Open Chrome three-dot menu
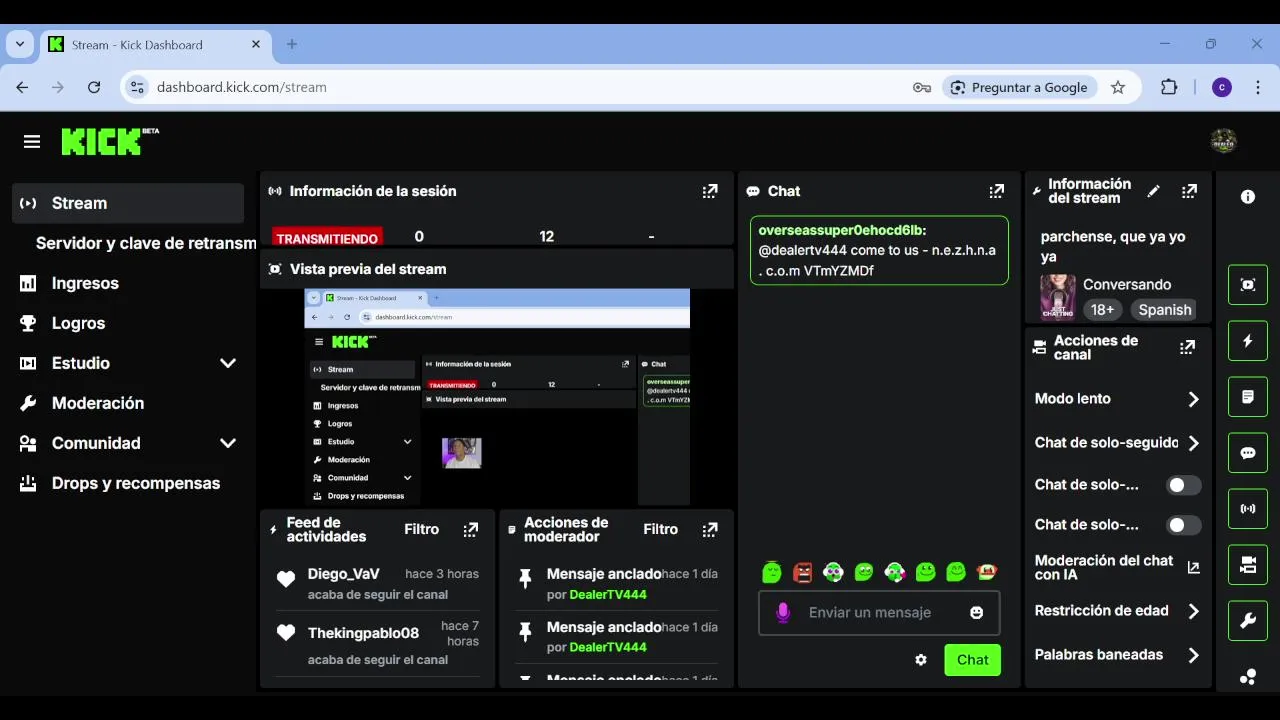This screenshot has height=720, width=1280. 1258,88
